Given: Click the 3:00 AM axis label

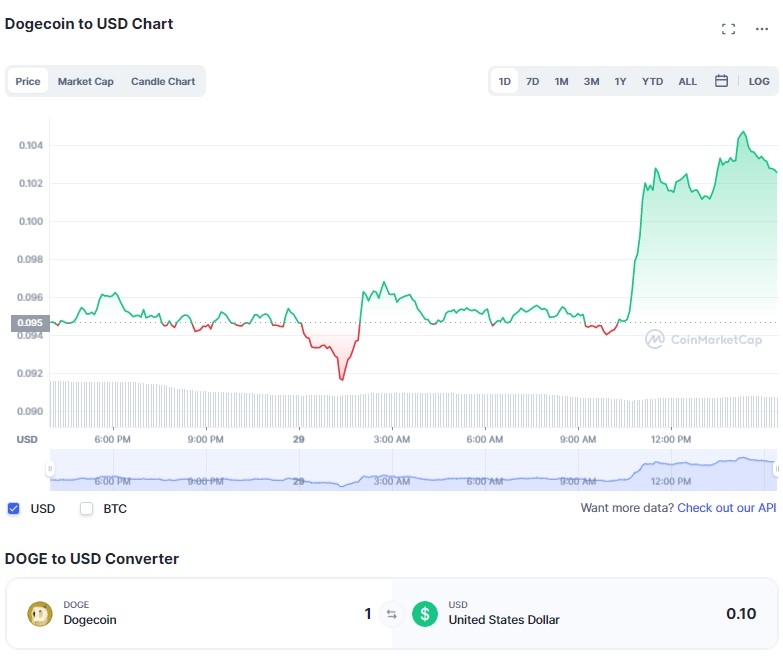Looking at the screenshot, I should pos(392,439).
